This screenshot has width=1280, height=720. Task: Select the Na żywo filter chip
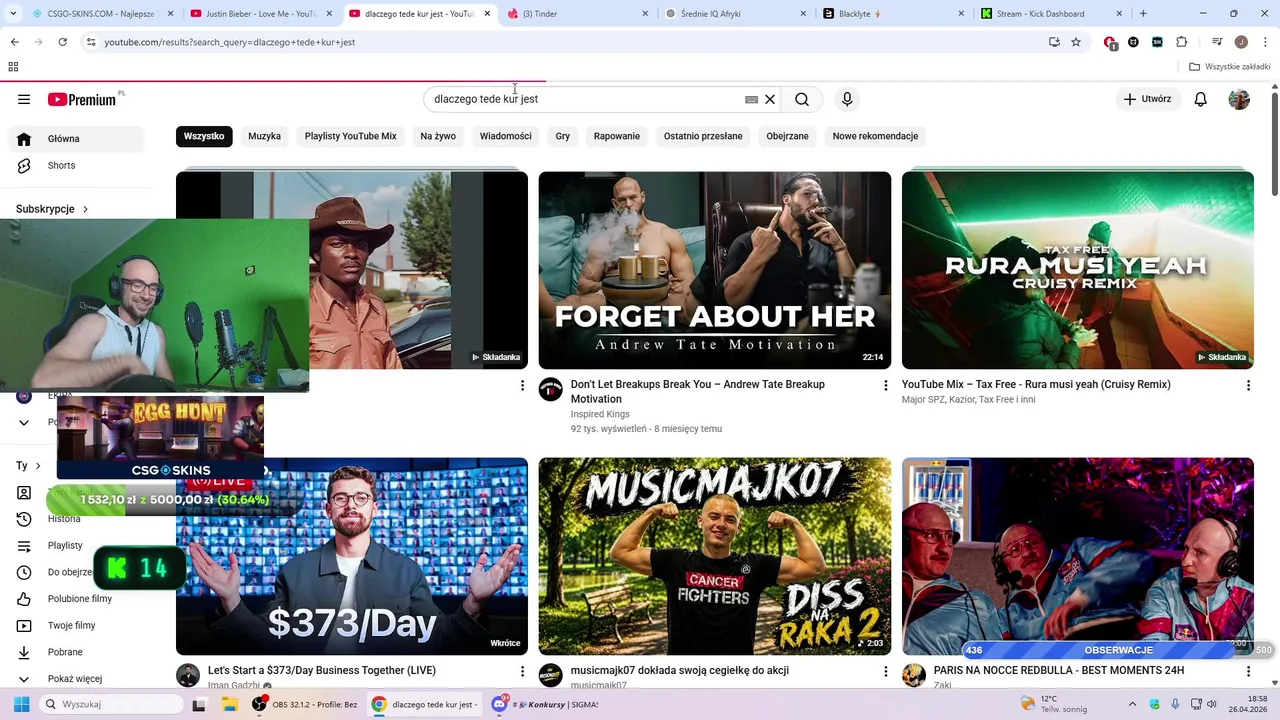click(438, 136)
